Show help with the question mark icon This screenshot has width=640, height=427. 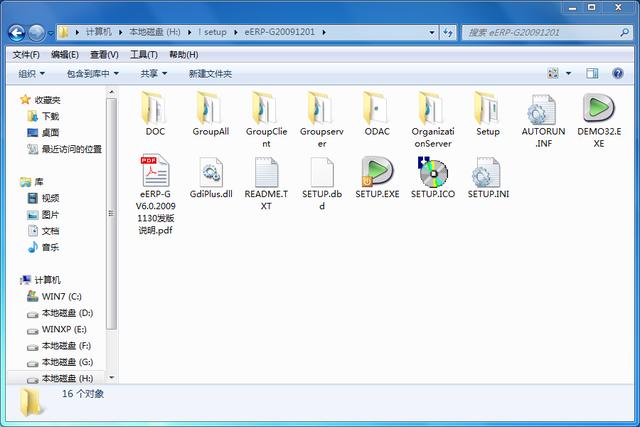tap(618, 73)
